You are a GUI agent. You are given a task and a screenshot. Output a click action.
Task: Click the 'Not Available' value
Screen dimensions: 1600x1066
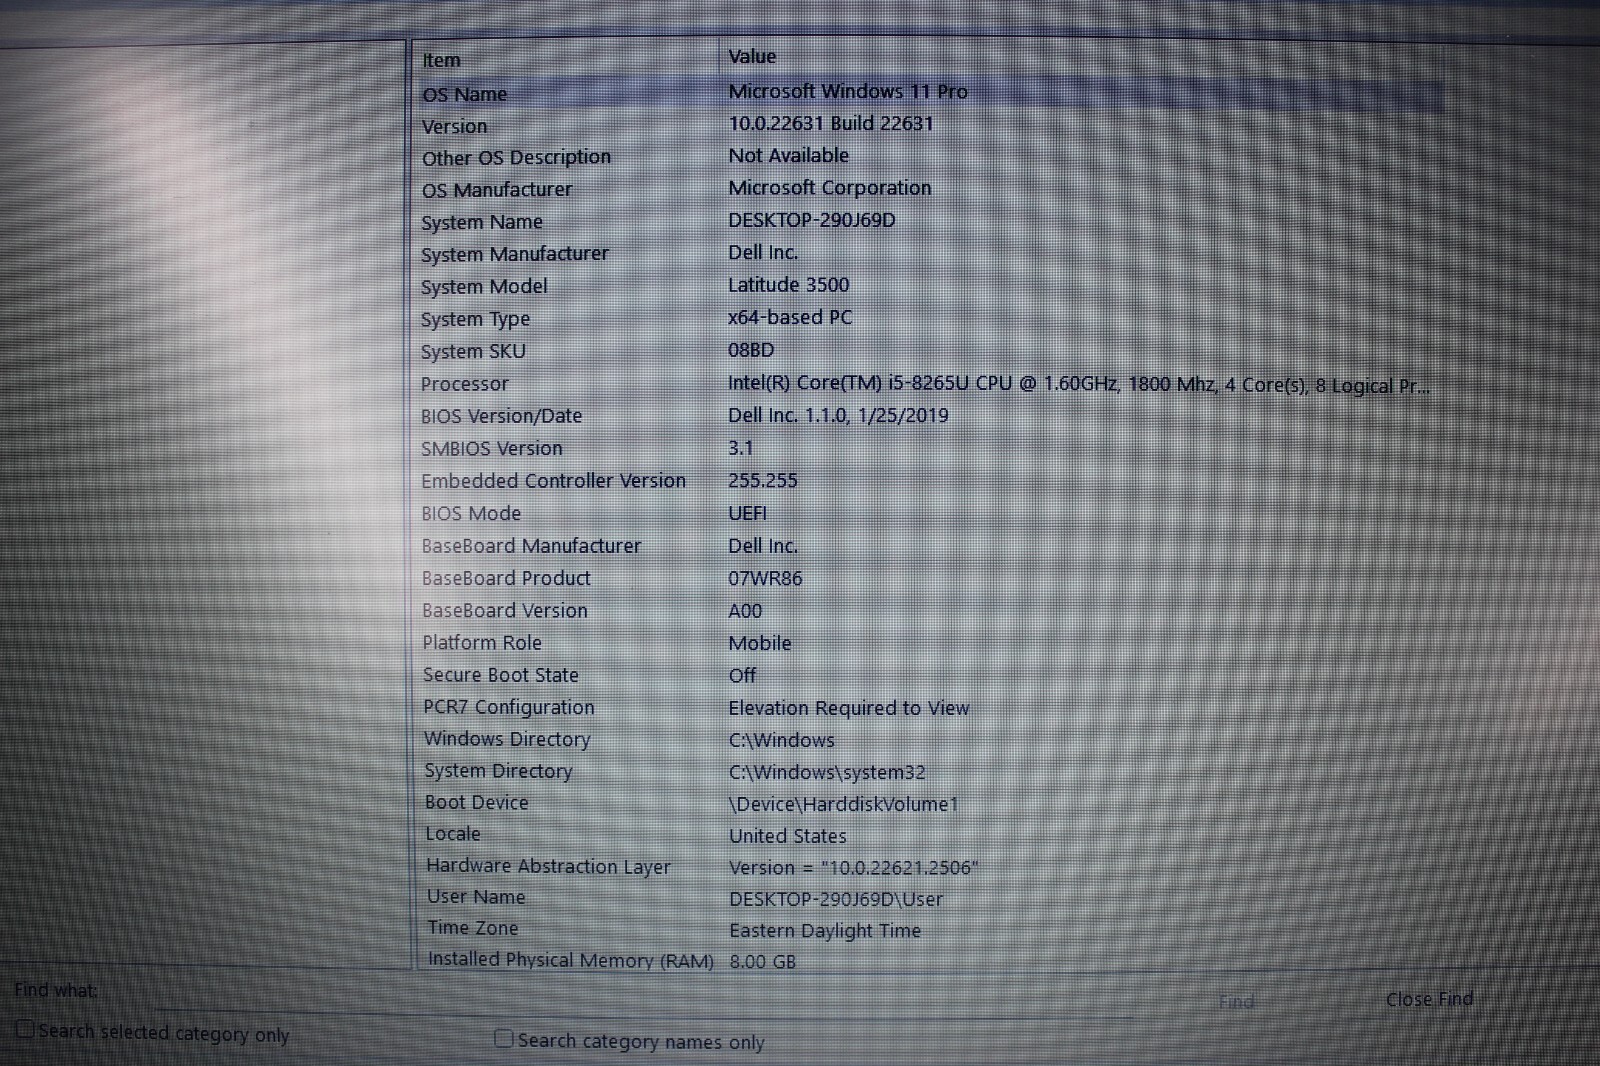[788, 155]
